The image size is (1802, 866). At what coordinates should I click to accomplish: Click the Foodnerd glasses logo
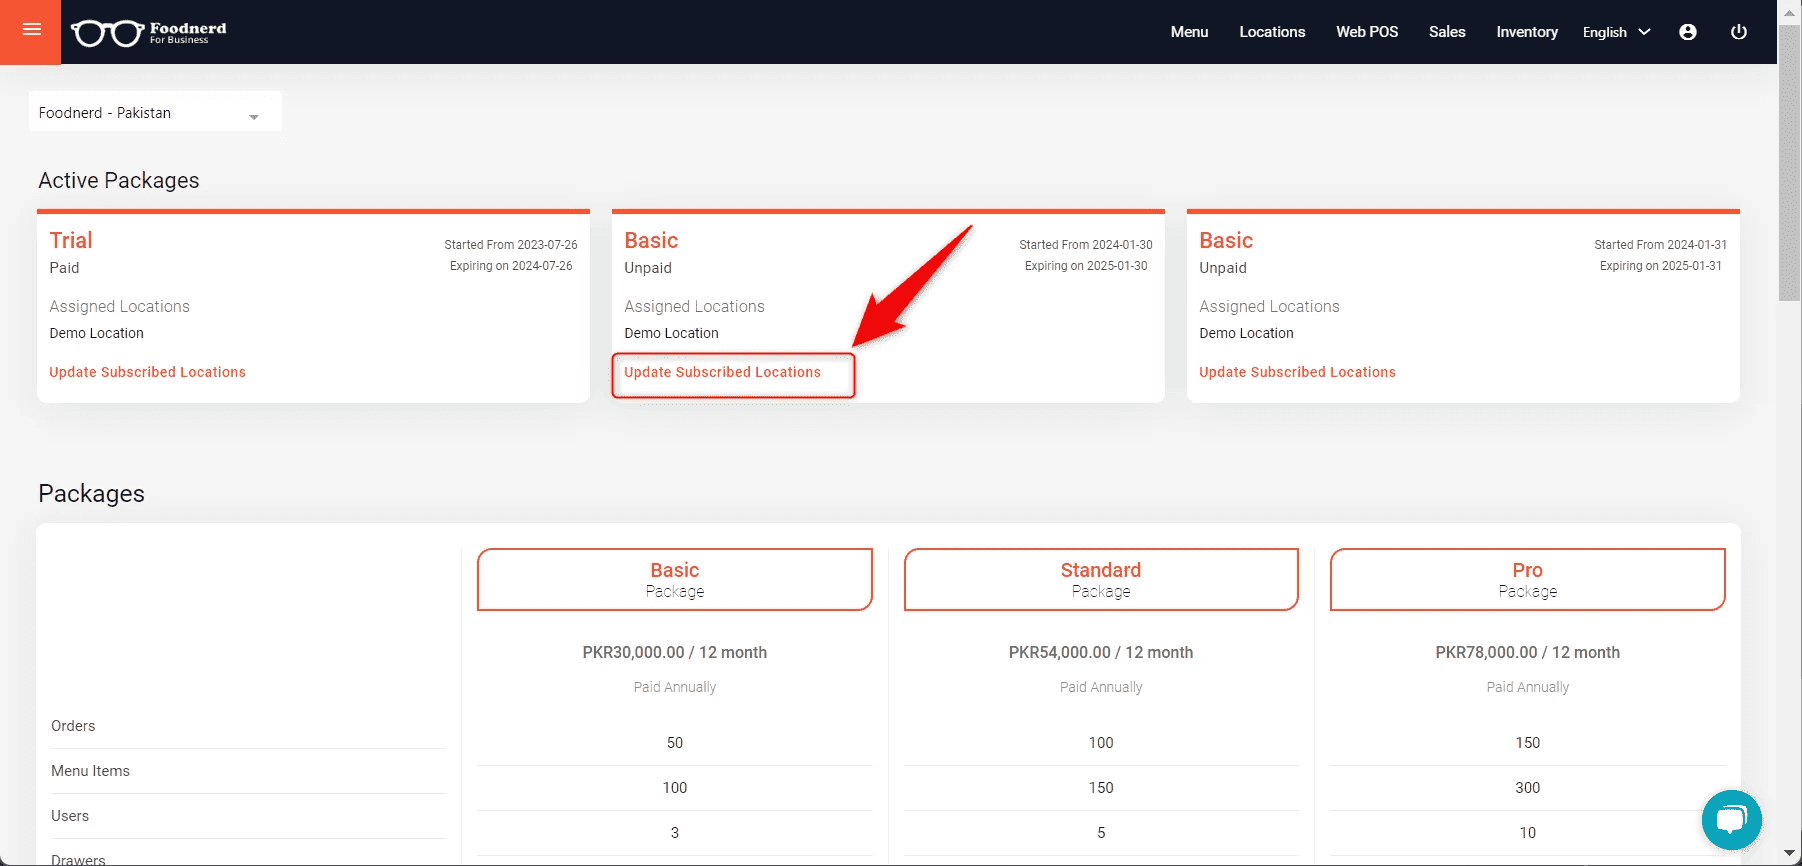(x=148, y=33)
